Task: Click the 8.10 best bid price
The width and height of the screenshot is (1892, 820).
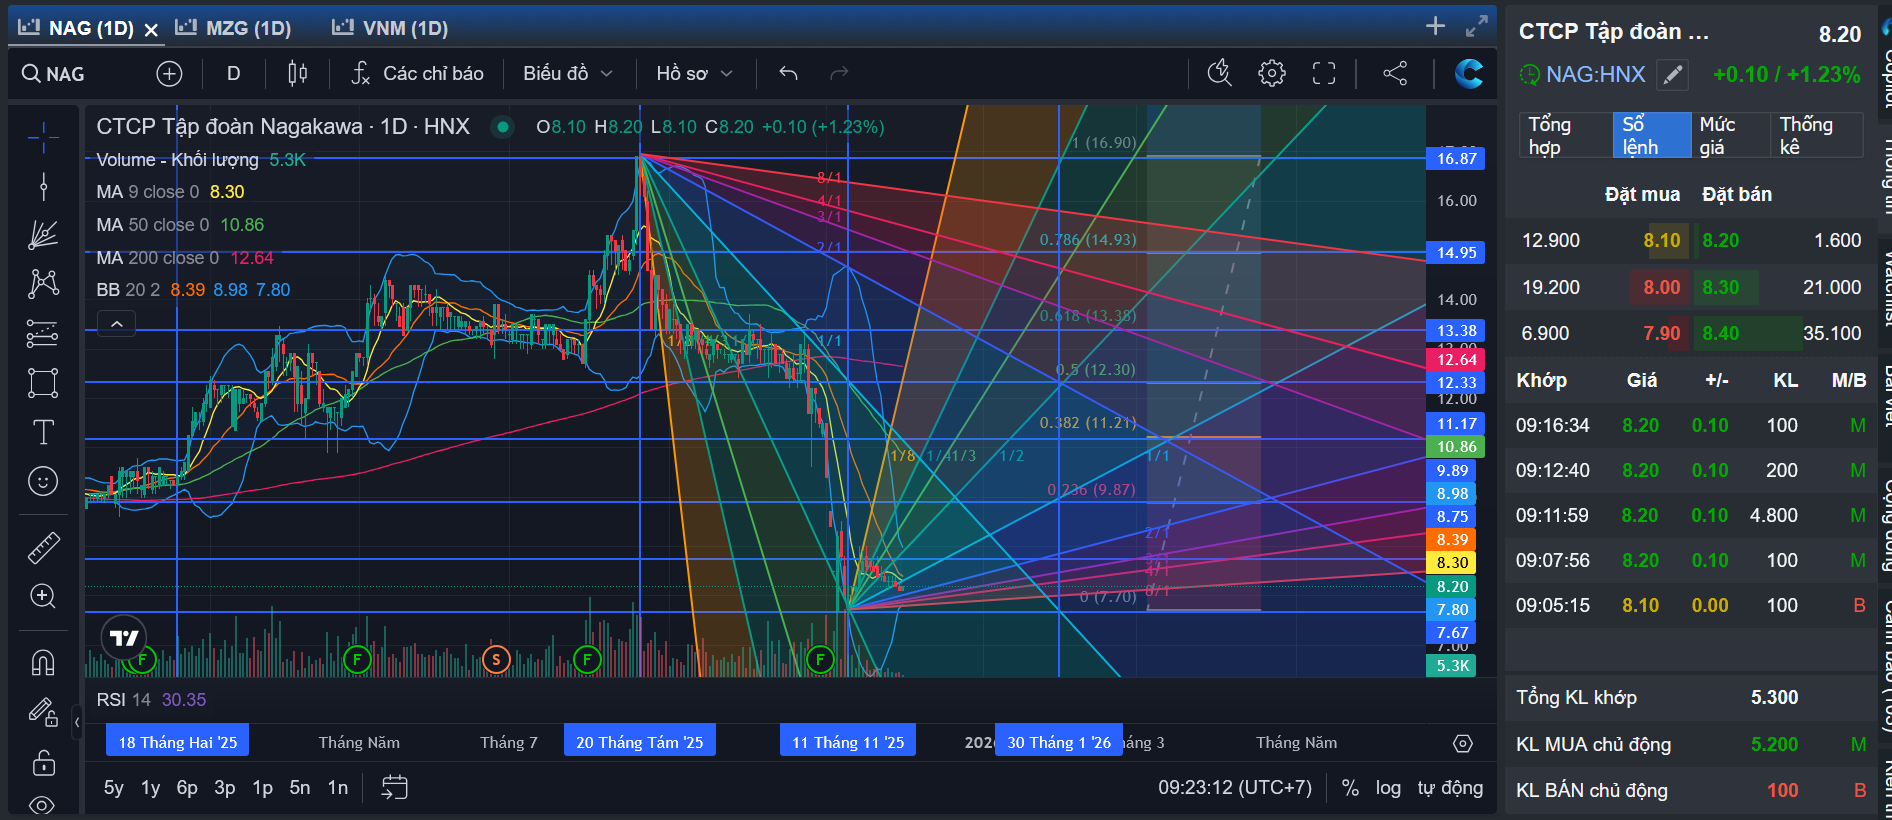Action: click(x=1662, y=241)
